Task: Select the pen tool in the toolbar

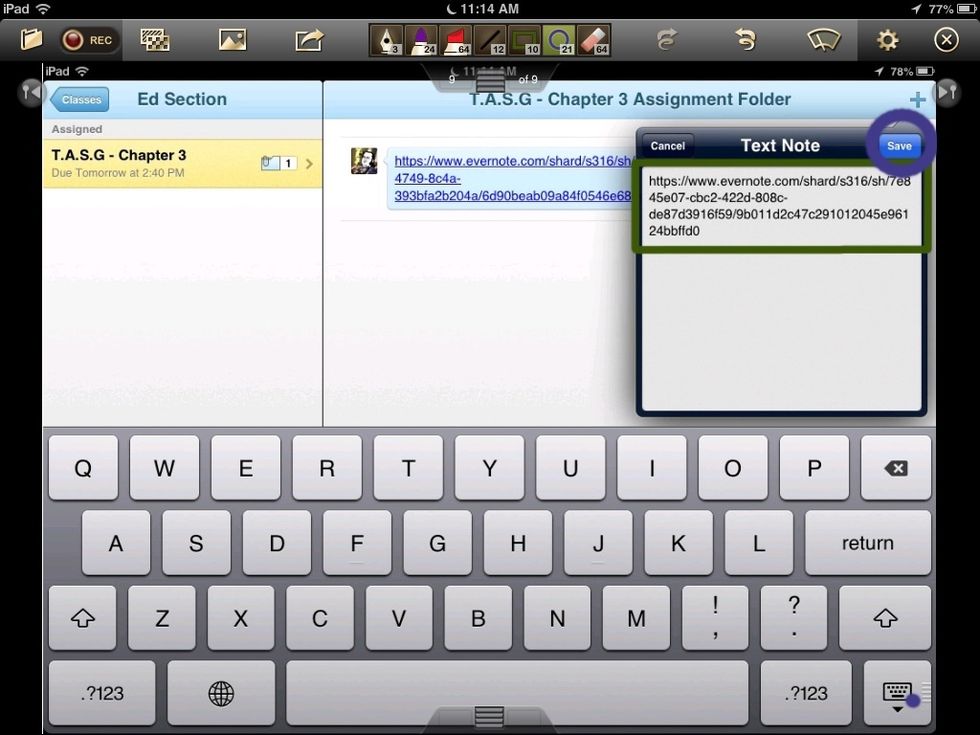Action: click(388, 40)
